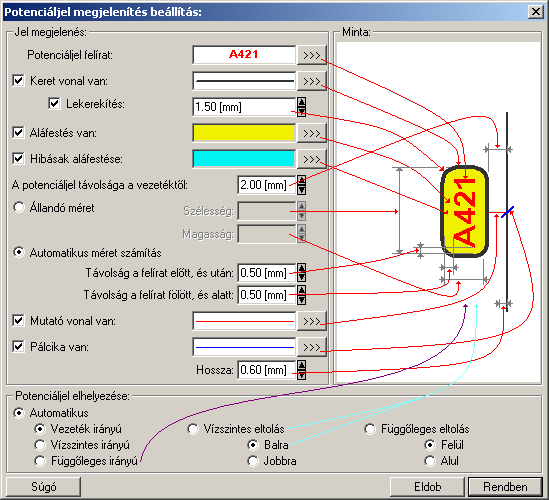Click the yellow Aláfestés color swatch
The image size is (549, 500).
(x=244, y=133)
